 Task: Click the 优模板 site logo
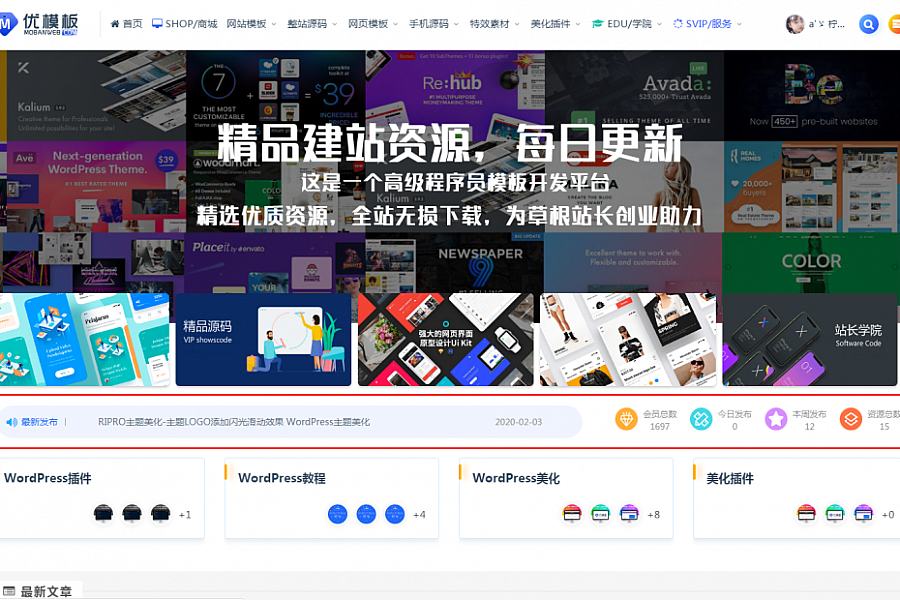(x=39, y=24)
